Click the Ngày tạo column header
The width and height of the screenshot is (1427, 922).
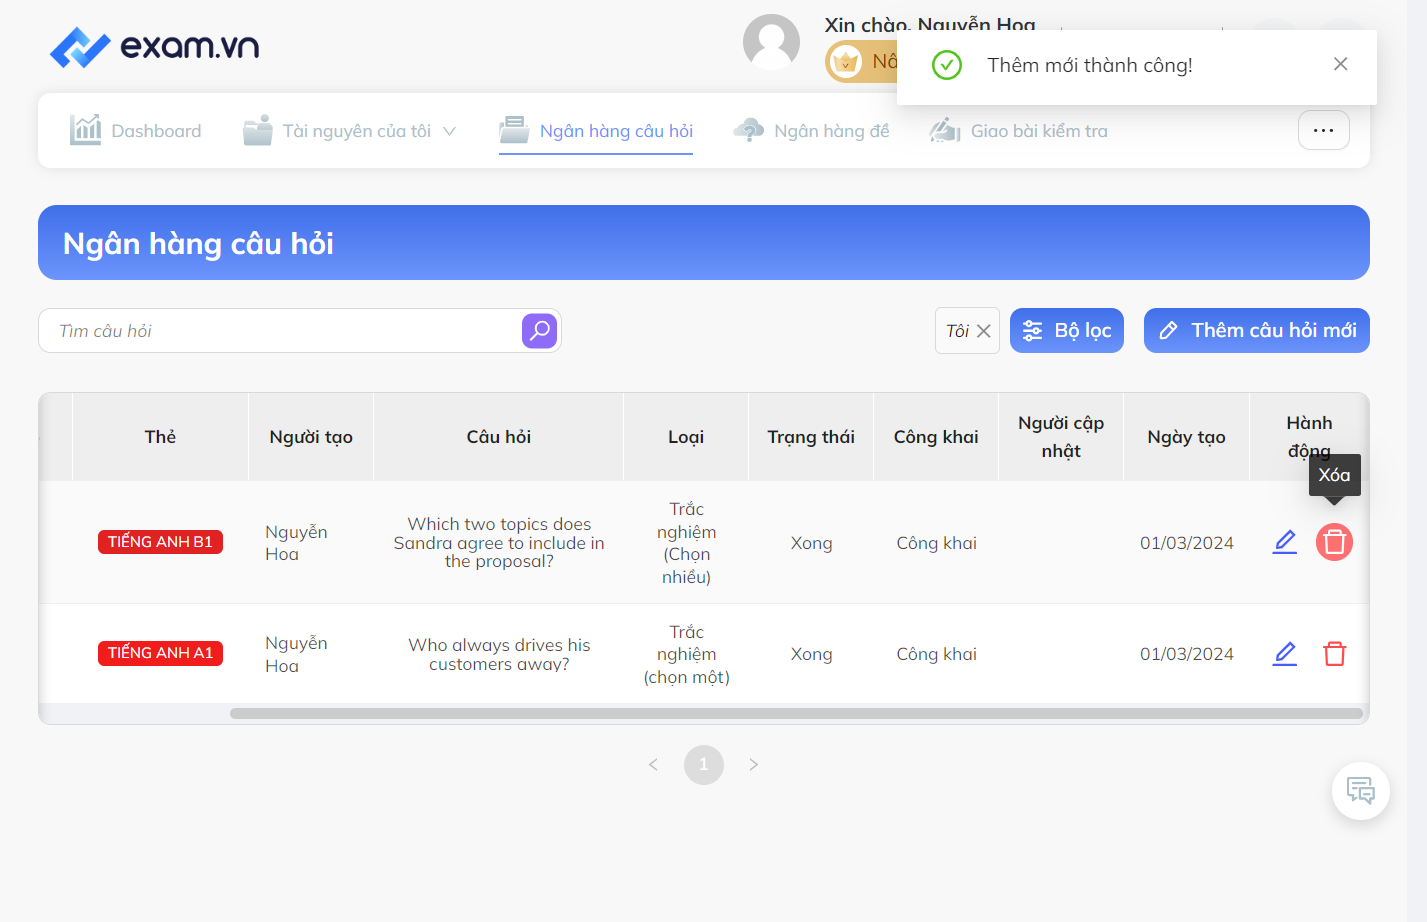pyautogui.click(x=1187, y=437)
